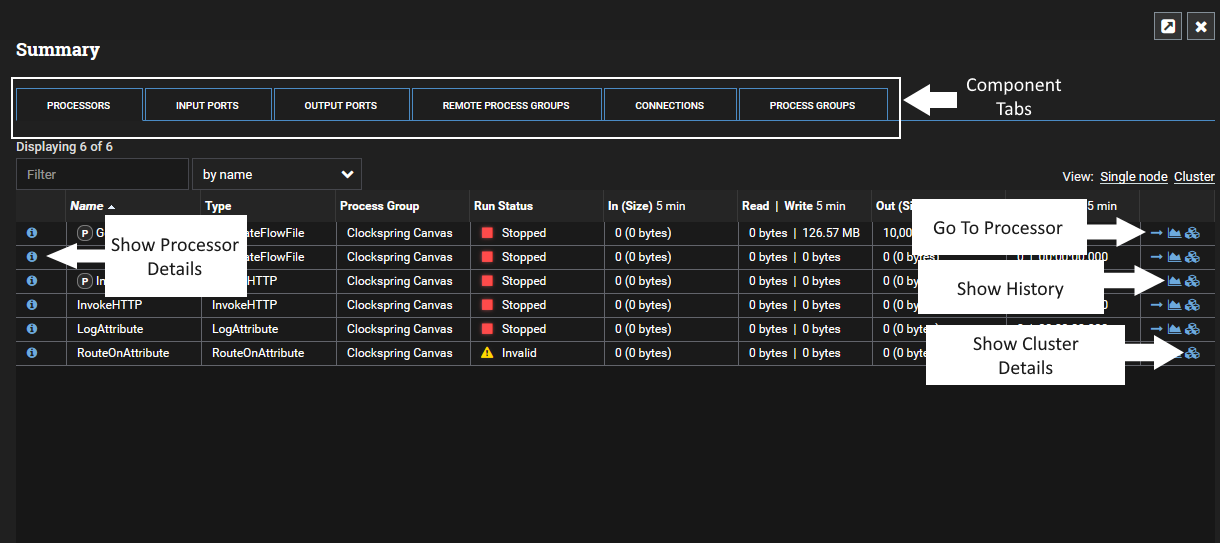Go to the LogAttribute processor arrow icon
Screen dimensions: 1220x543
click(x=1157, y=329)
